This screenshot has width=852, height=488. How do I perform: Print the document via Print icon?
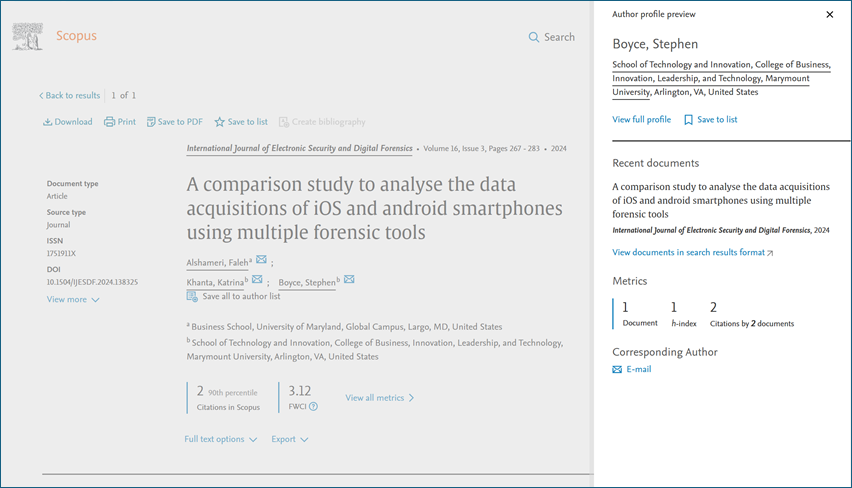click(x=110, y=122)
